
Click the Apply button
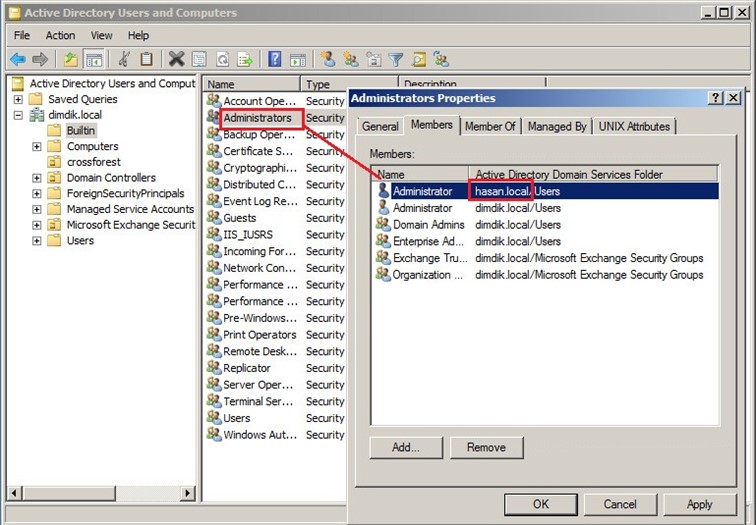point(700,504)
